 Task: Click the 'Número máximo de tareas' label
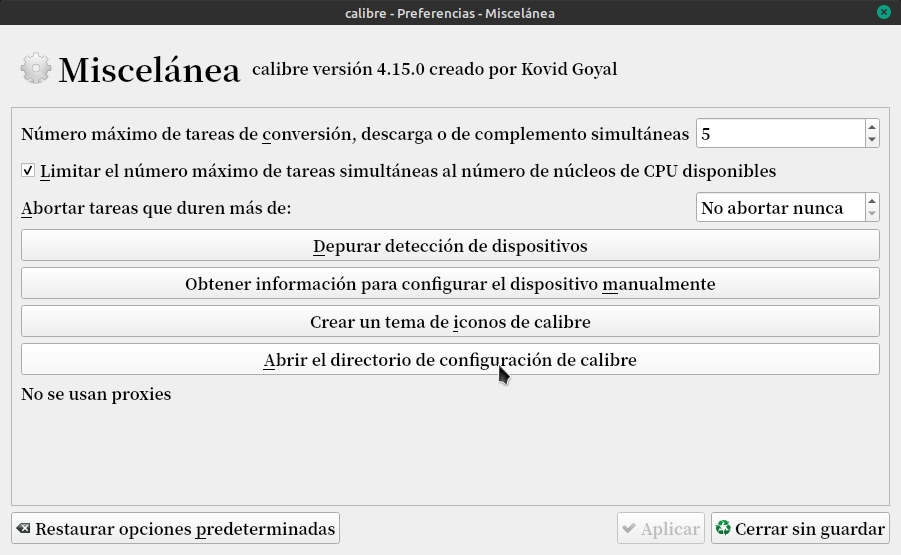(355, 134)
